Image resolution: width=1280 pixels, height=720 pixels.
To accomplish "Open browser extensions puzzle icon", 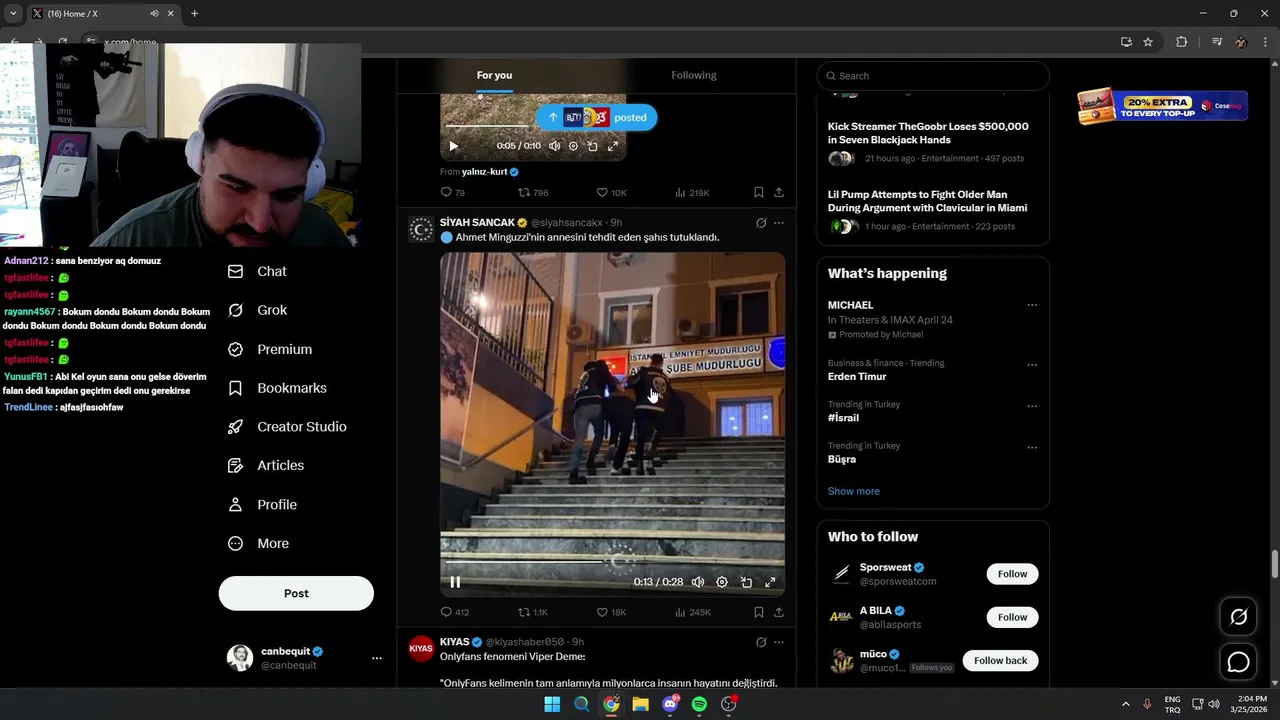I will [x=1182, y=42].
